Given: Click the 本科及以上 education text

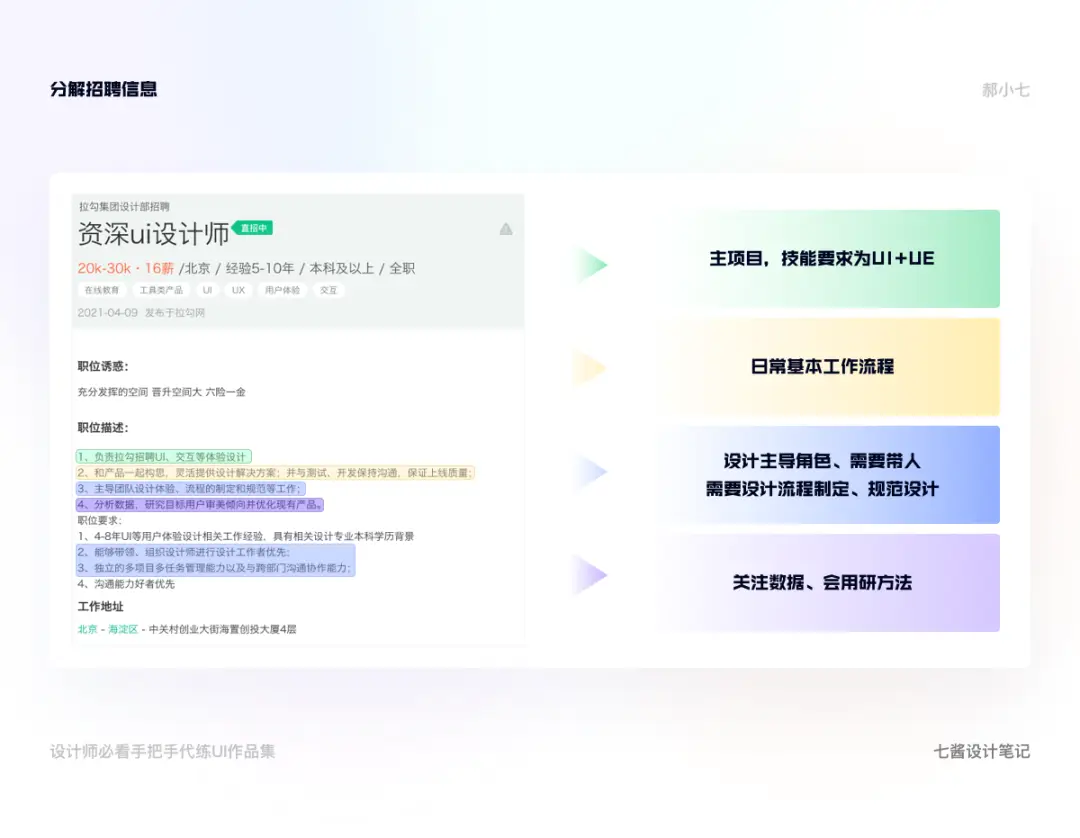Looking at the screenshot, I should [x=342, y=269].
